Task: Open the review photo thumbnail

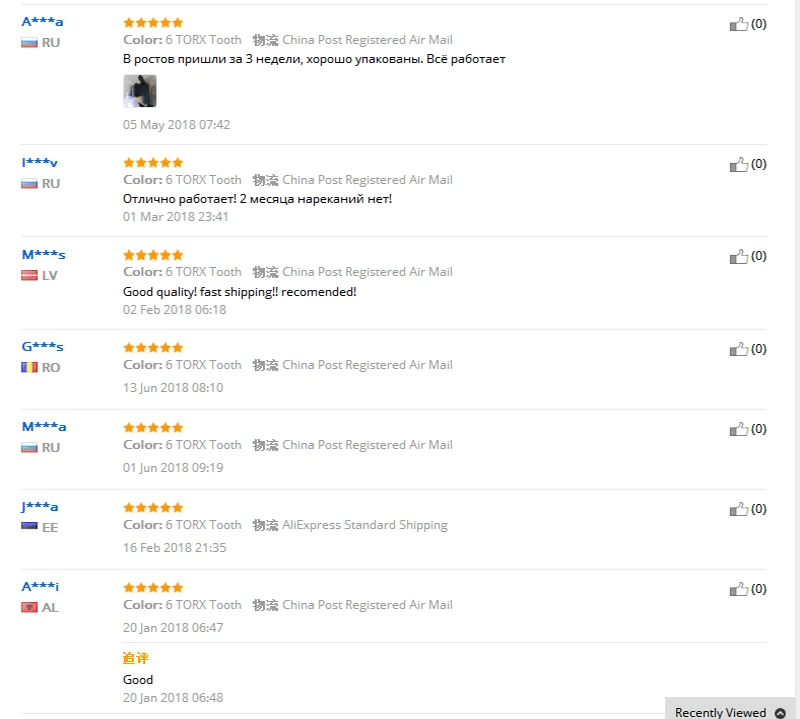Action: click(x=140, y=91)
